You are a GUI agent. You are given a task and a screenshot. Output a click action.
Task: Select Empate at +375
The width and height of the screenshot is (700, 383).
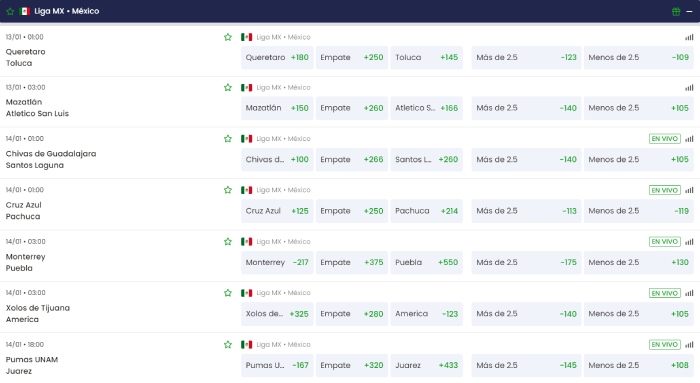(352, 262)
